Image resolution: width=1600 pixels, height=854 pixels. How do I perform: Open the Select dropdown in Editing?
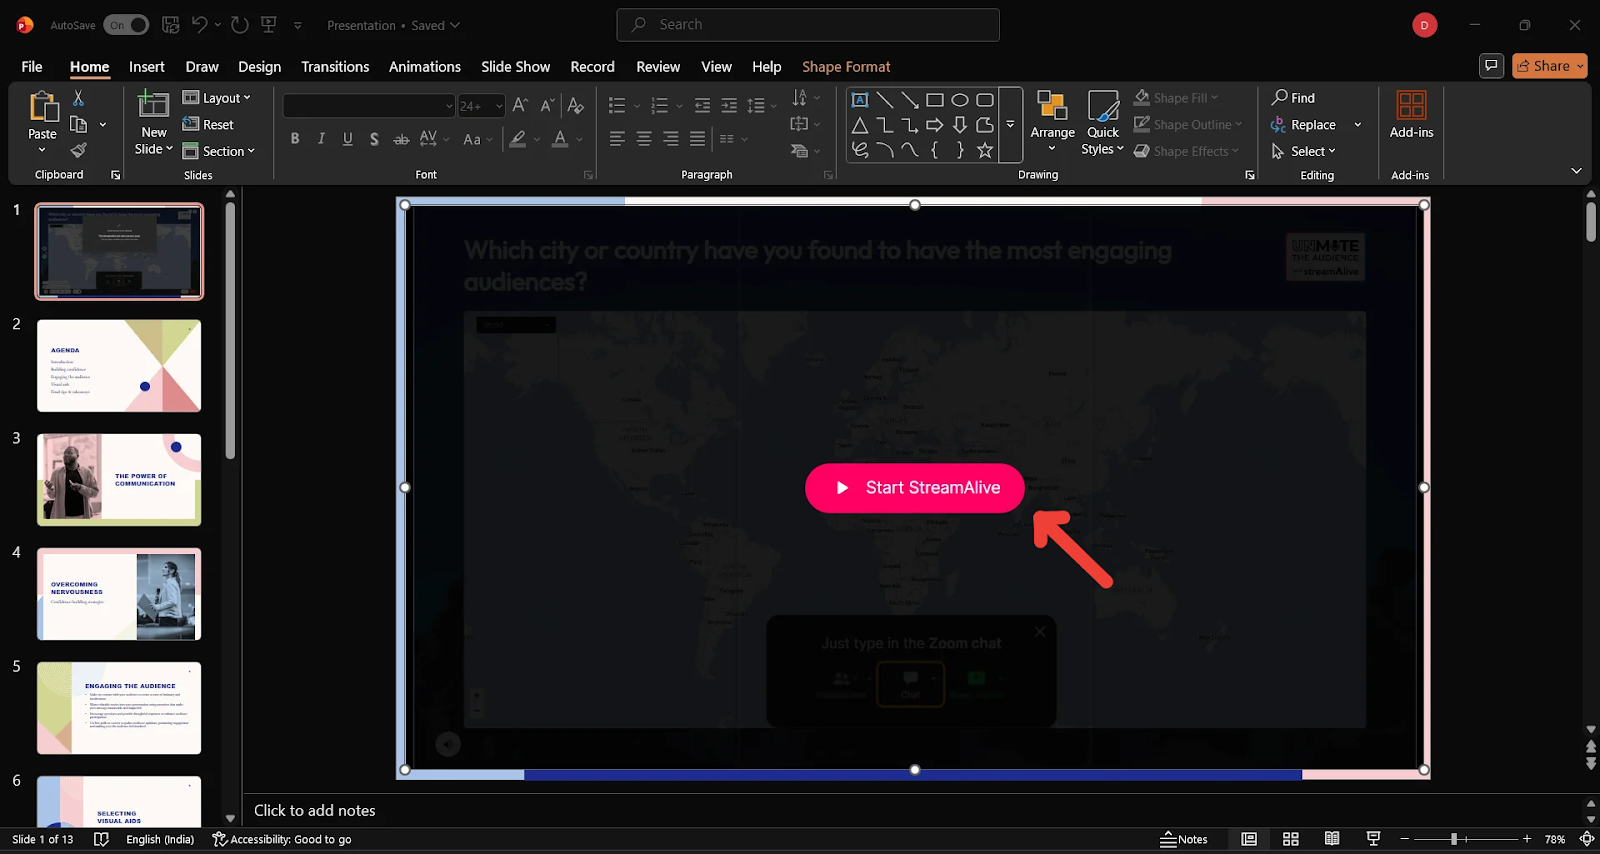(x=1303, y=151)
